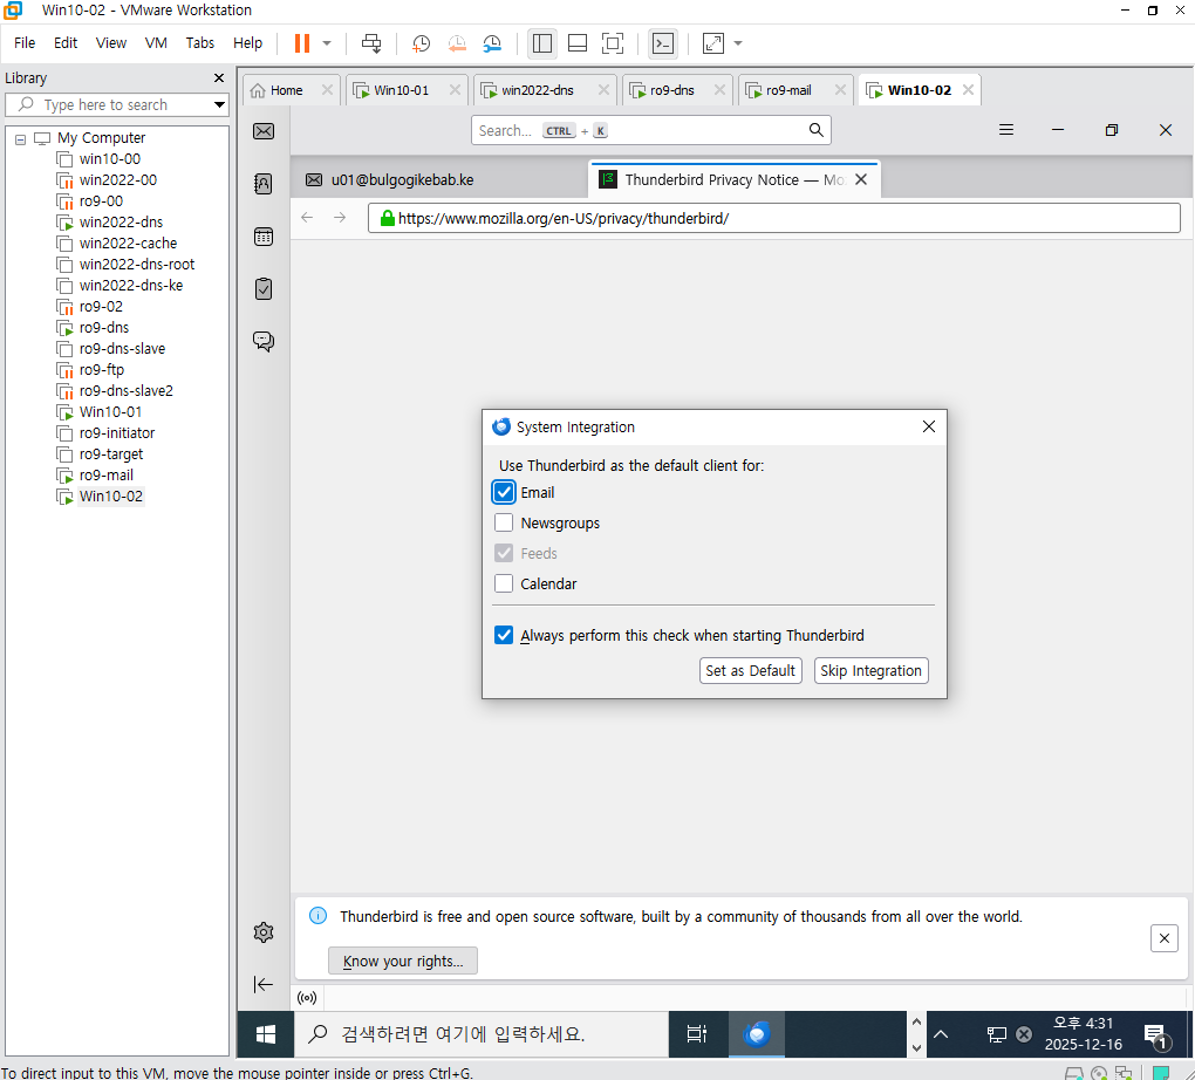Check the Calendar checkbox
Viewport: 1196px width, 1080px height.
[x=503, y=583]
